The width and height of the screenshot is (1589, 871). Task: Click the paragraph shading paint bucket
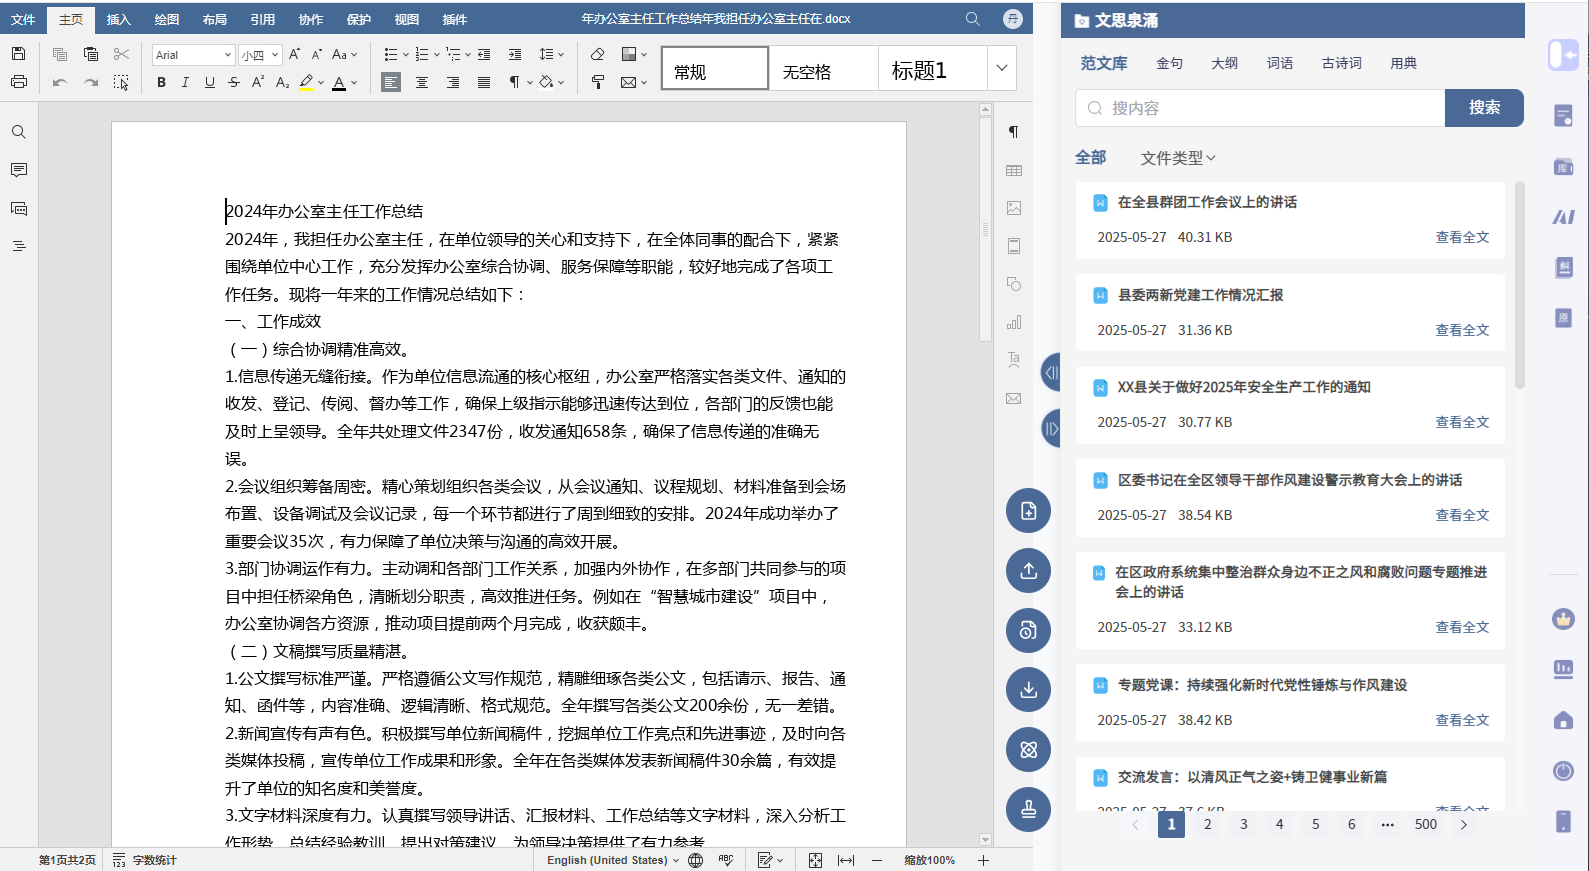click(546, 82)
